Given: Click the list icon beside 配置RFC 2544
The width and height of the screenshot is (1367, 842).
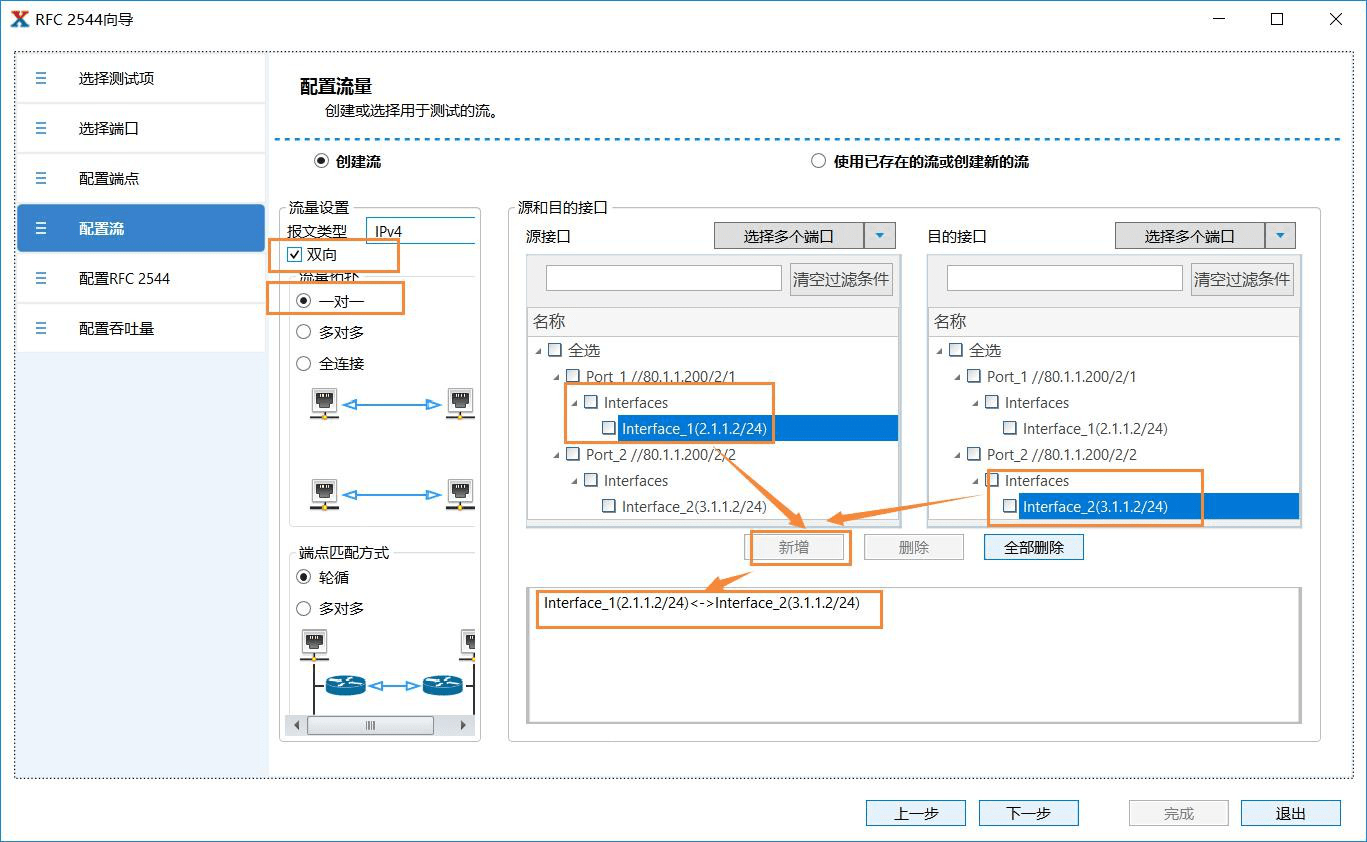Looking at the screenshot, I should (40, 278).
